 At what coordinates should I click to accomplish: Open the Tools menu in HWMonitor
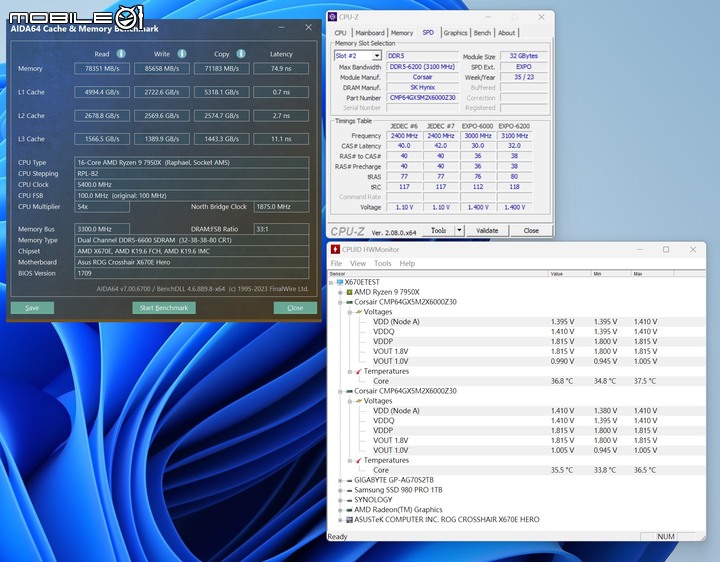[x=382, y=264]
